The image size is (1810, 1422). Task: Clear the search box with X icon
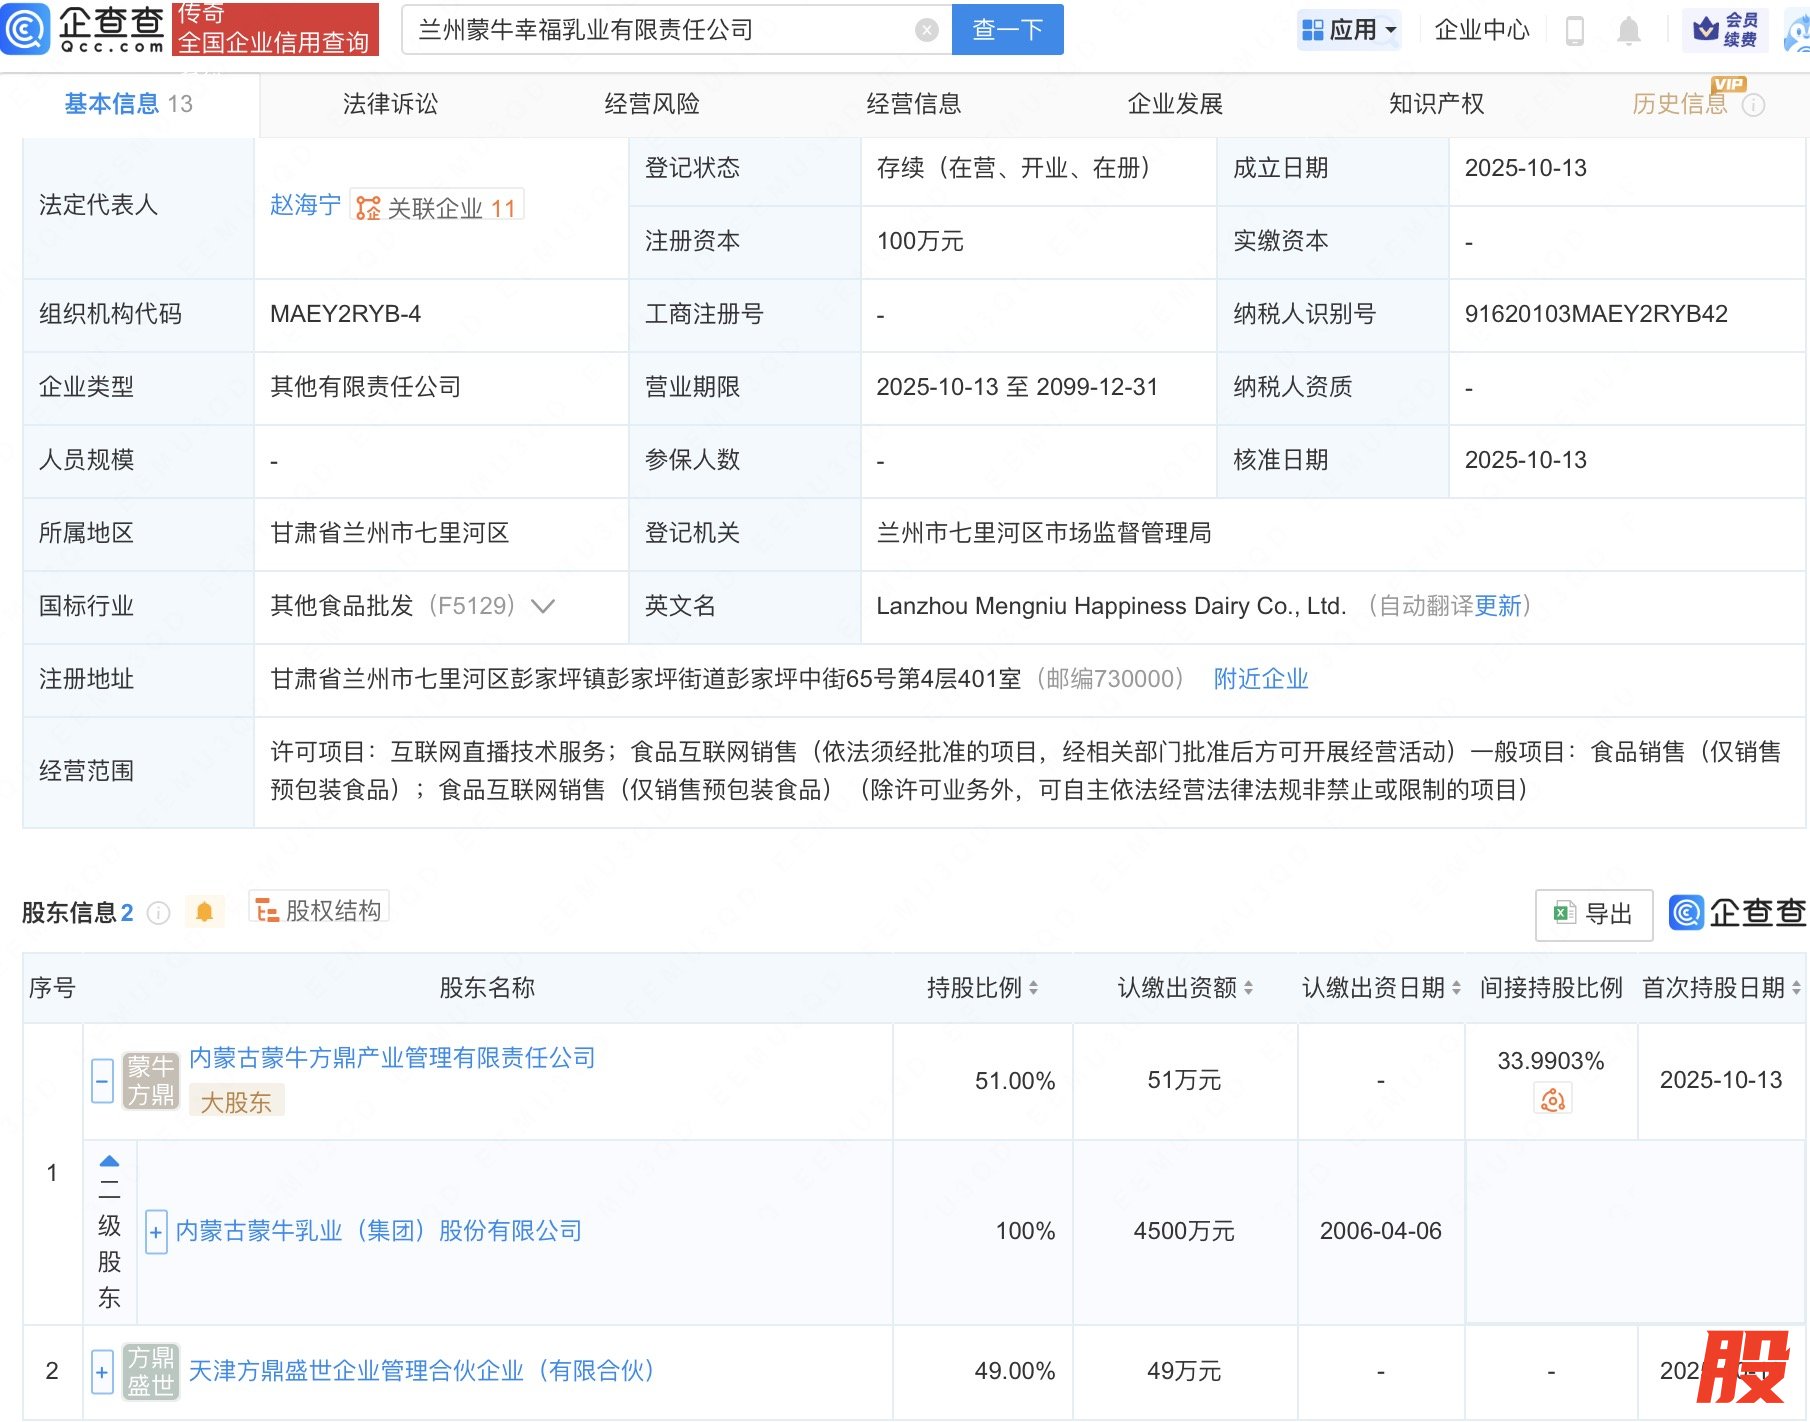click(926, 30)
